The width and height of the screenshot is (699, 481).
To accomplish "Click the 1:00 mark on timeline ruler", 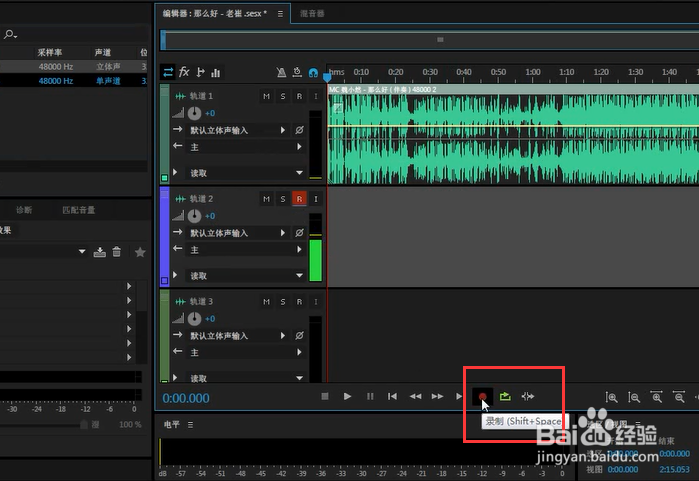I will tap(533, 72).
